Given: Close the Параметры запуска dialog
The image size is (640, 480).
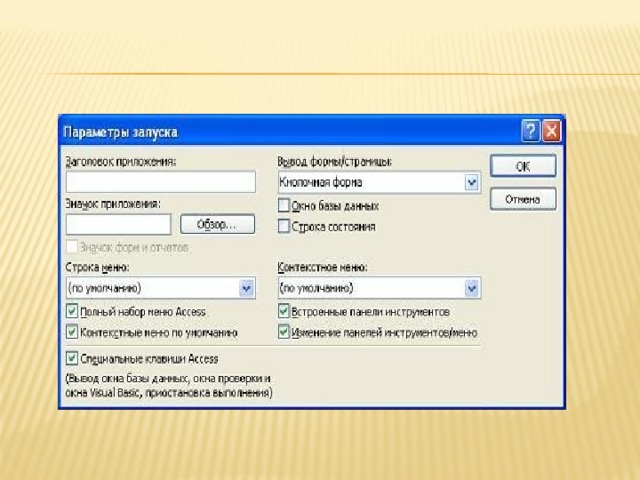Looking at the screenshot, I should [x=552, y=131].
